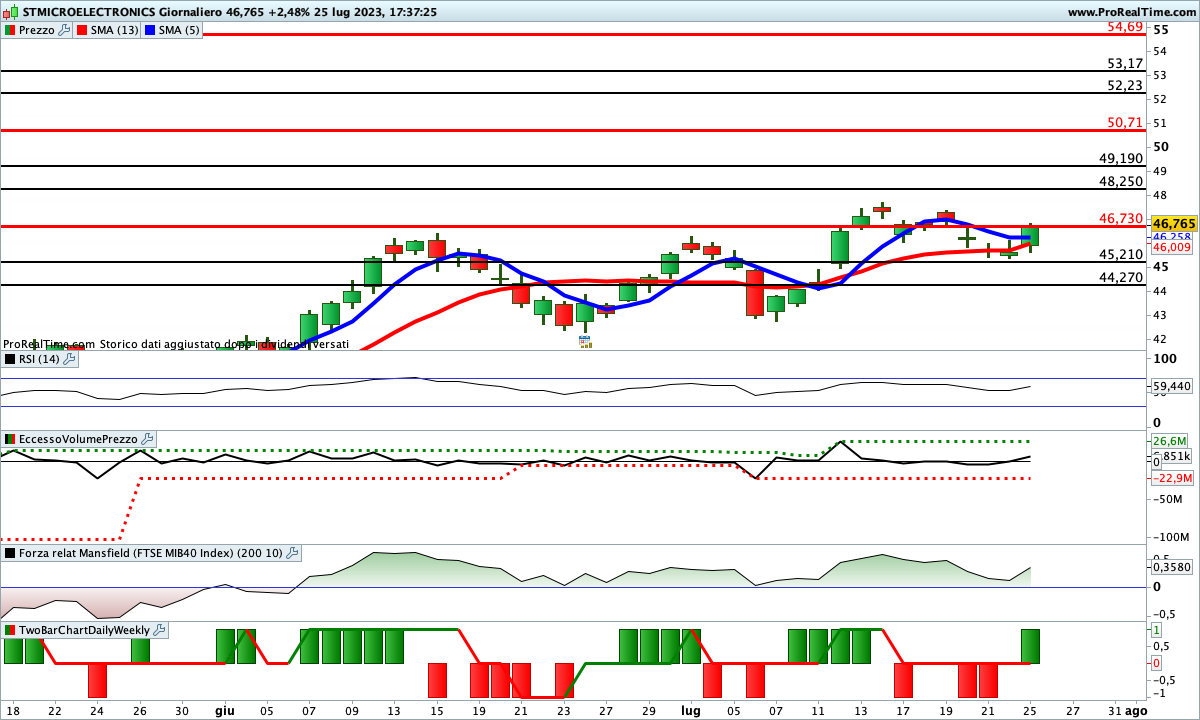Click the 45,210 level label
Viewport: 1200px width, 720px height.
(x=1121, y=254)
